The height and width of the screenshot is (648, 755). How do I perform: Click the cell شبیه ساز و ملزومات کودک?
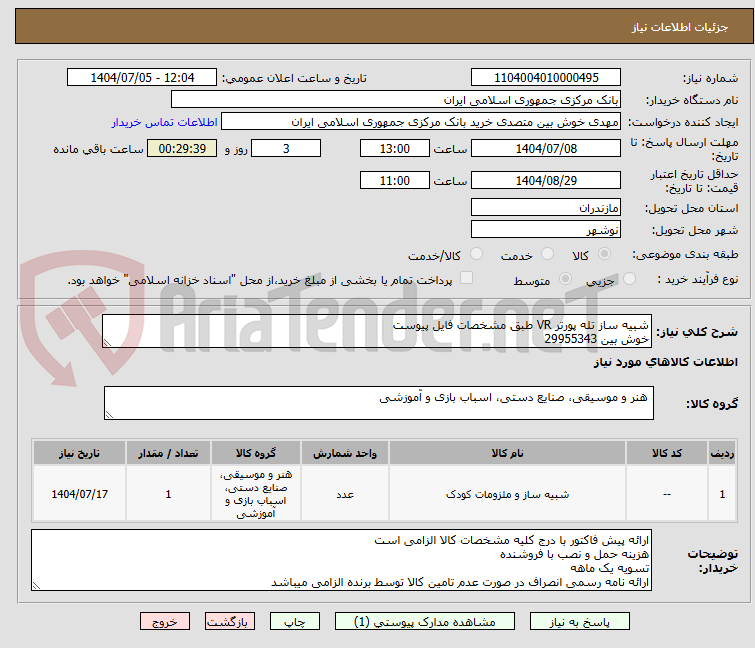(508, 494)
